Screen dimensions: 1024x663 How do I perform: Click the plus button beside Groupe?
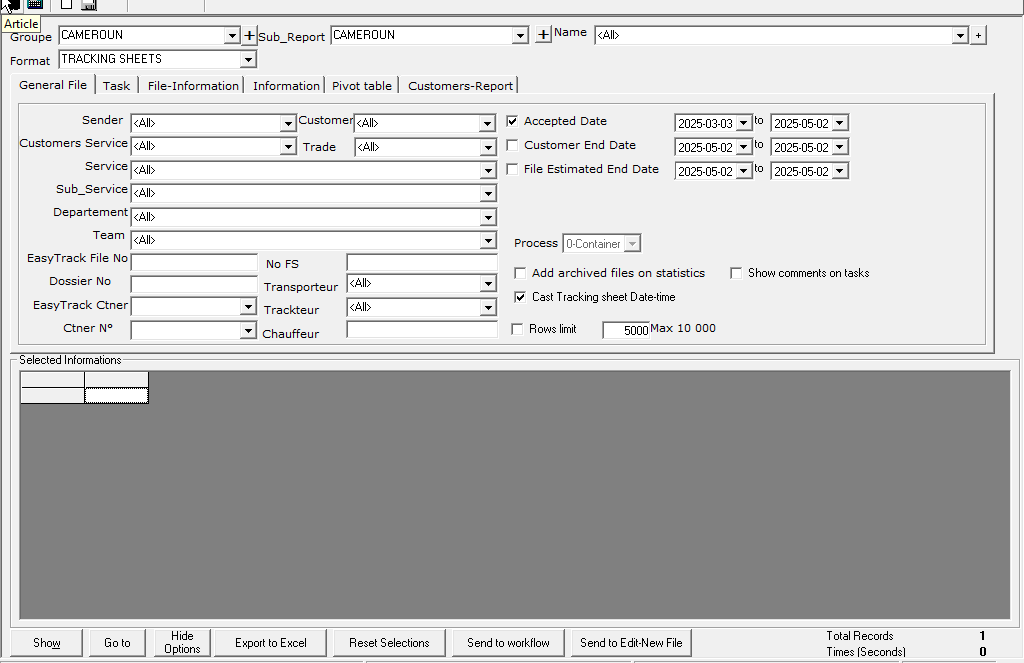coord(249,36)
